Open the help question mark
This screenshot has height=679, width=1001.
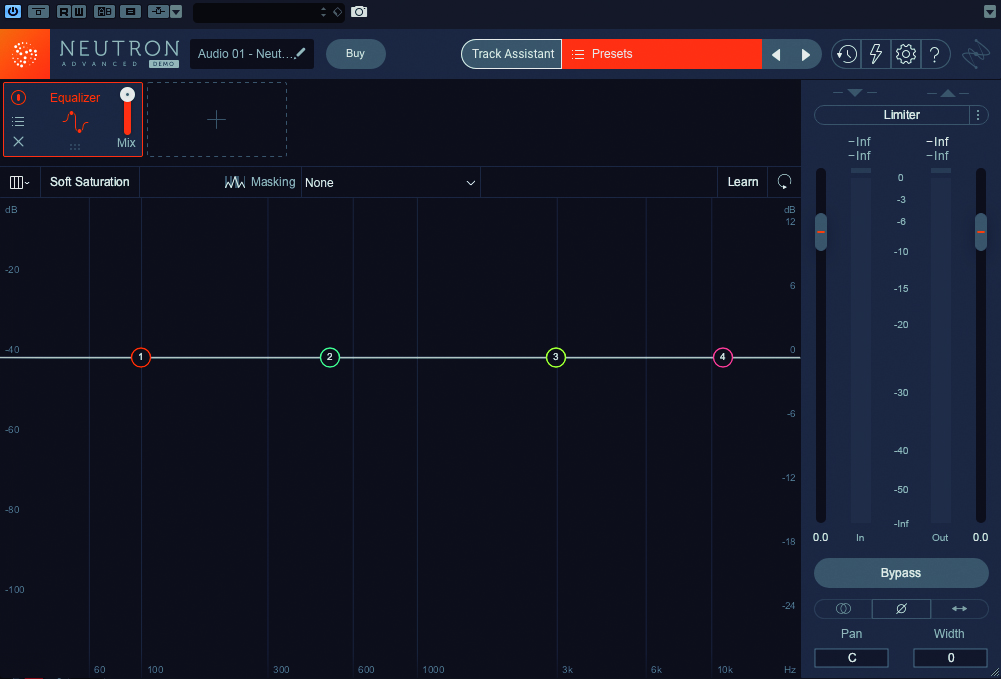pyautogui.click(x=935, y=54)
